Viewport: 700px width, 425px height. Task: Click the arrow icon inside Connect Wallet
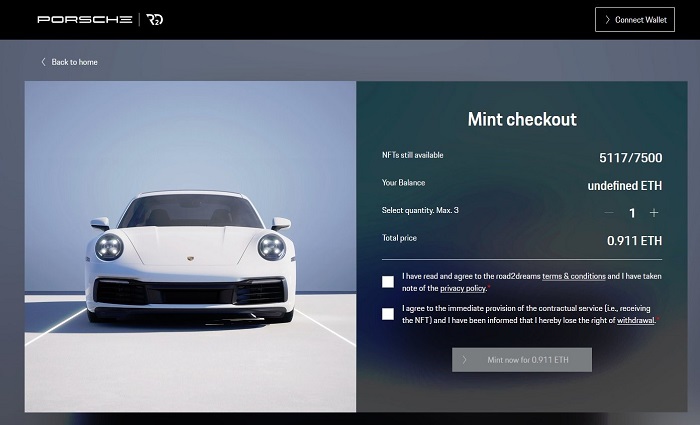click(608, 20)
